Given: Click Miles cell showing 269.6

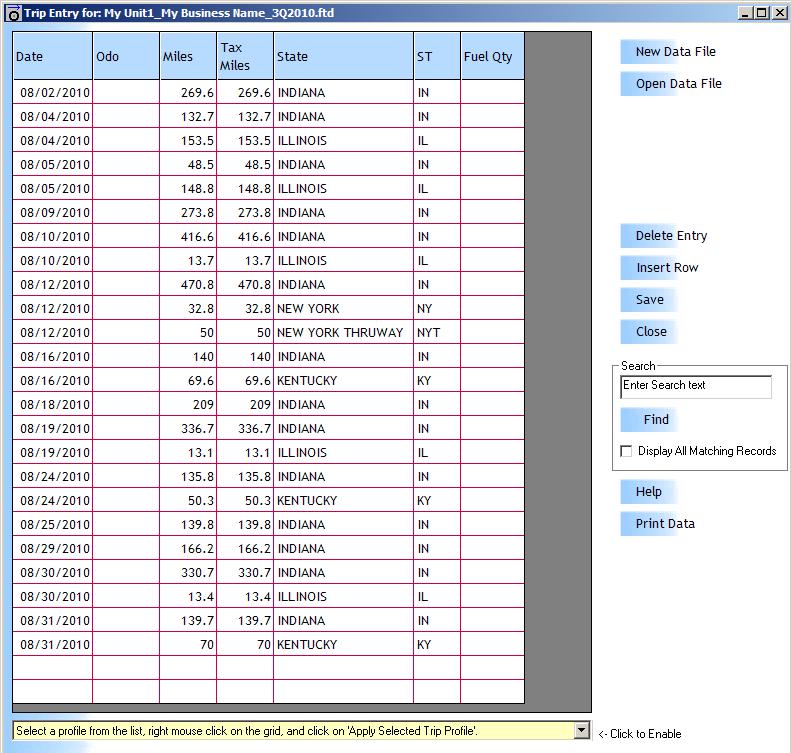Looking at the screenshot, I should pos(188,93).
